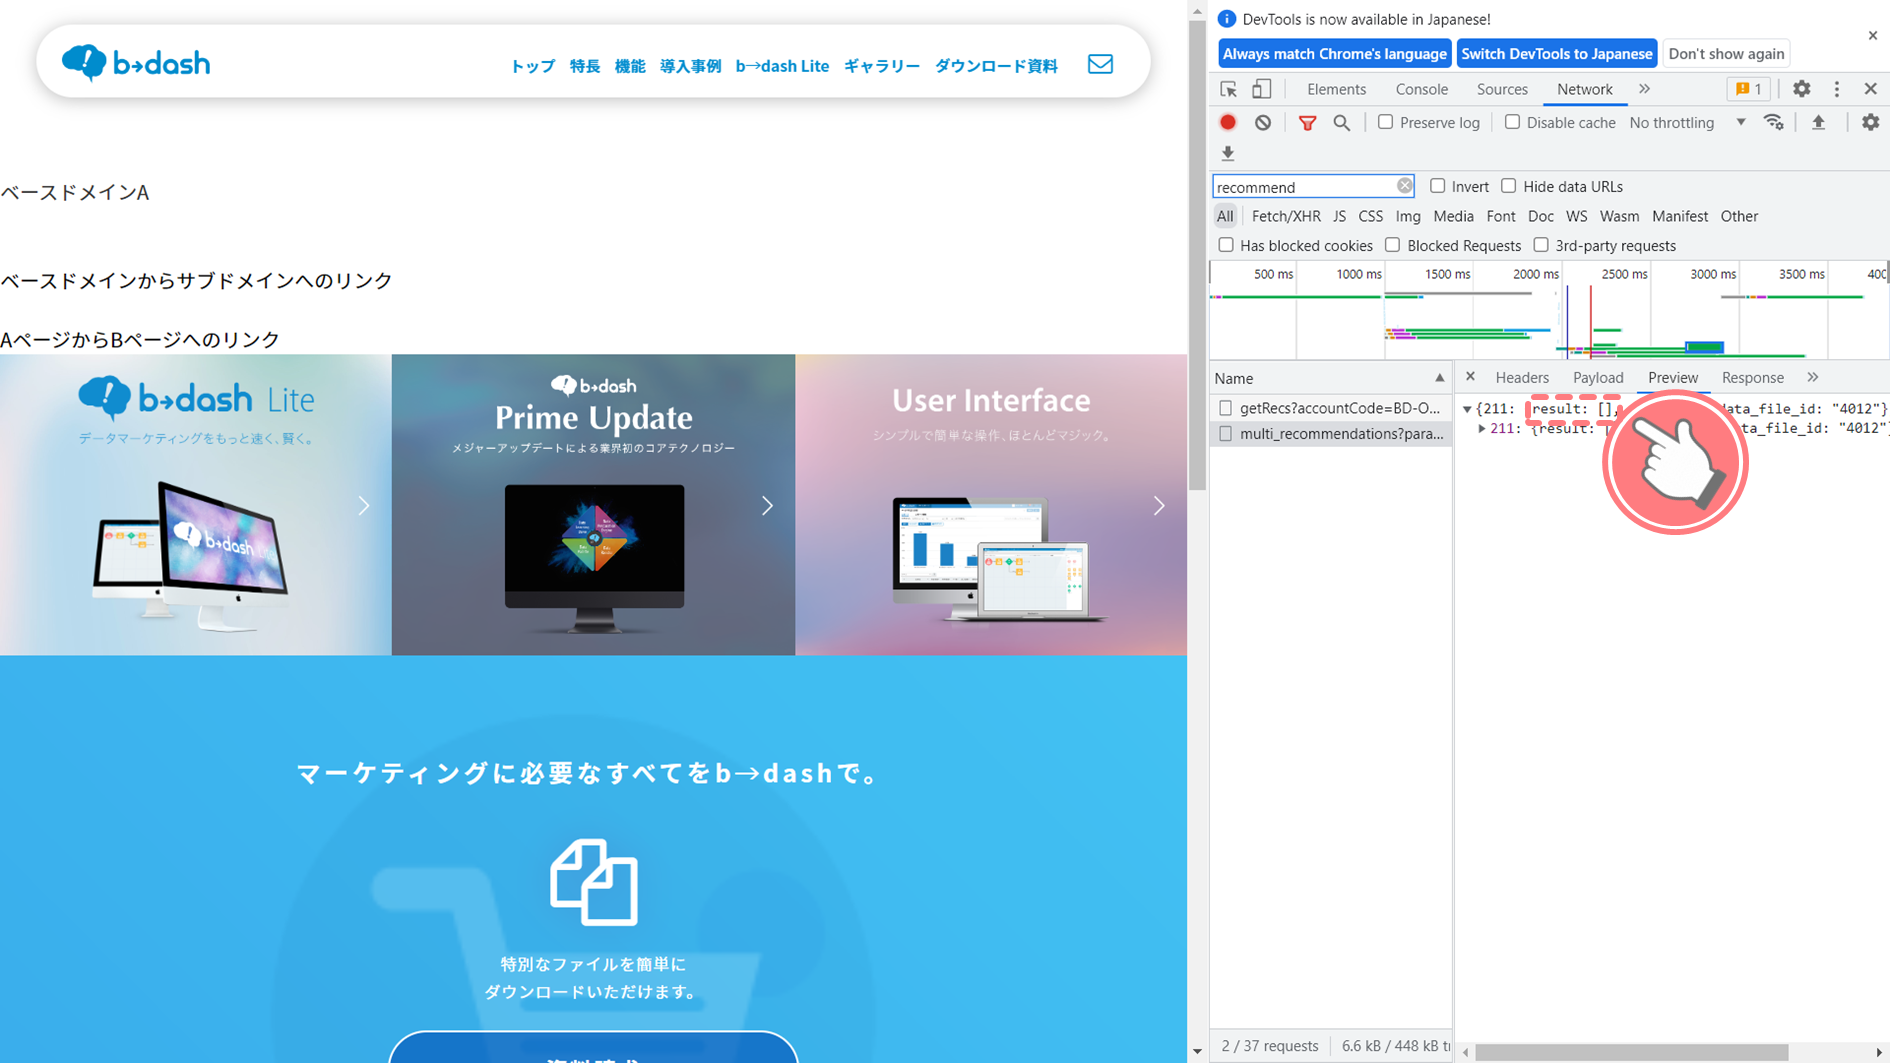The height and width of the screenshot is (1063, 1890).
Task: Open network search with the magnifier icon
Action: 1342,122
